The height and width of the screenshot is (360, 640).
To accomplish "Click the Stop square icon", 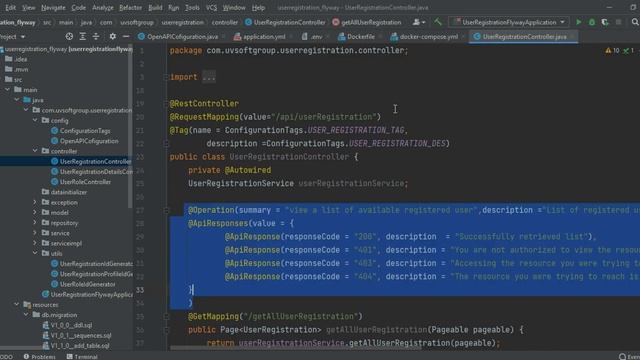I will pos(618,22).
